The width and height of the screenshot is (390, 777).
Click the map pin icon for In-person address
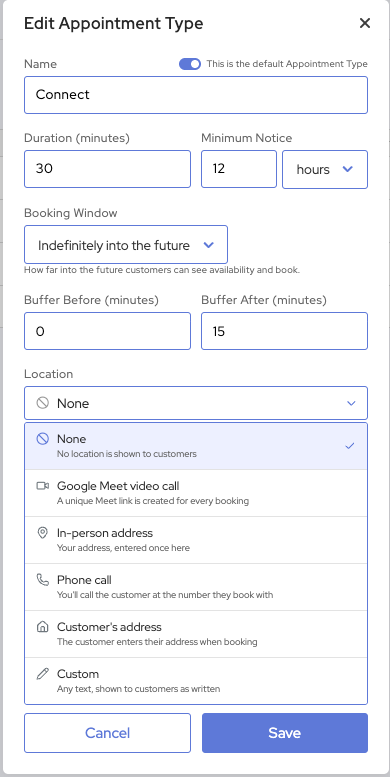click(x=43, y=533)
